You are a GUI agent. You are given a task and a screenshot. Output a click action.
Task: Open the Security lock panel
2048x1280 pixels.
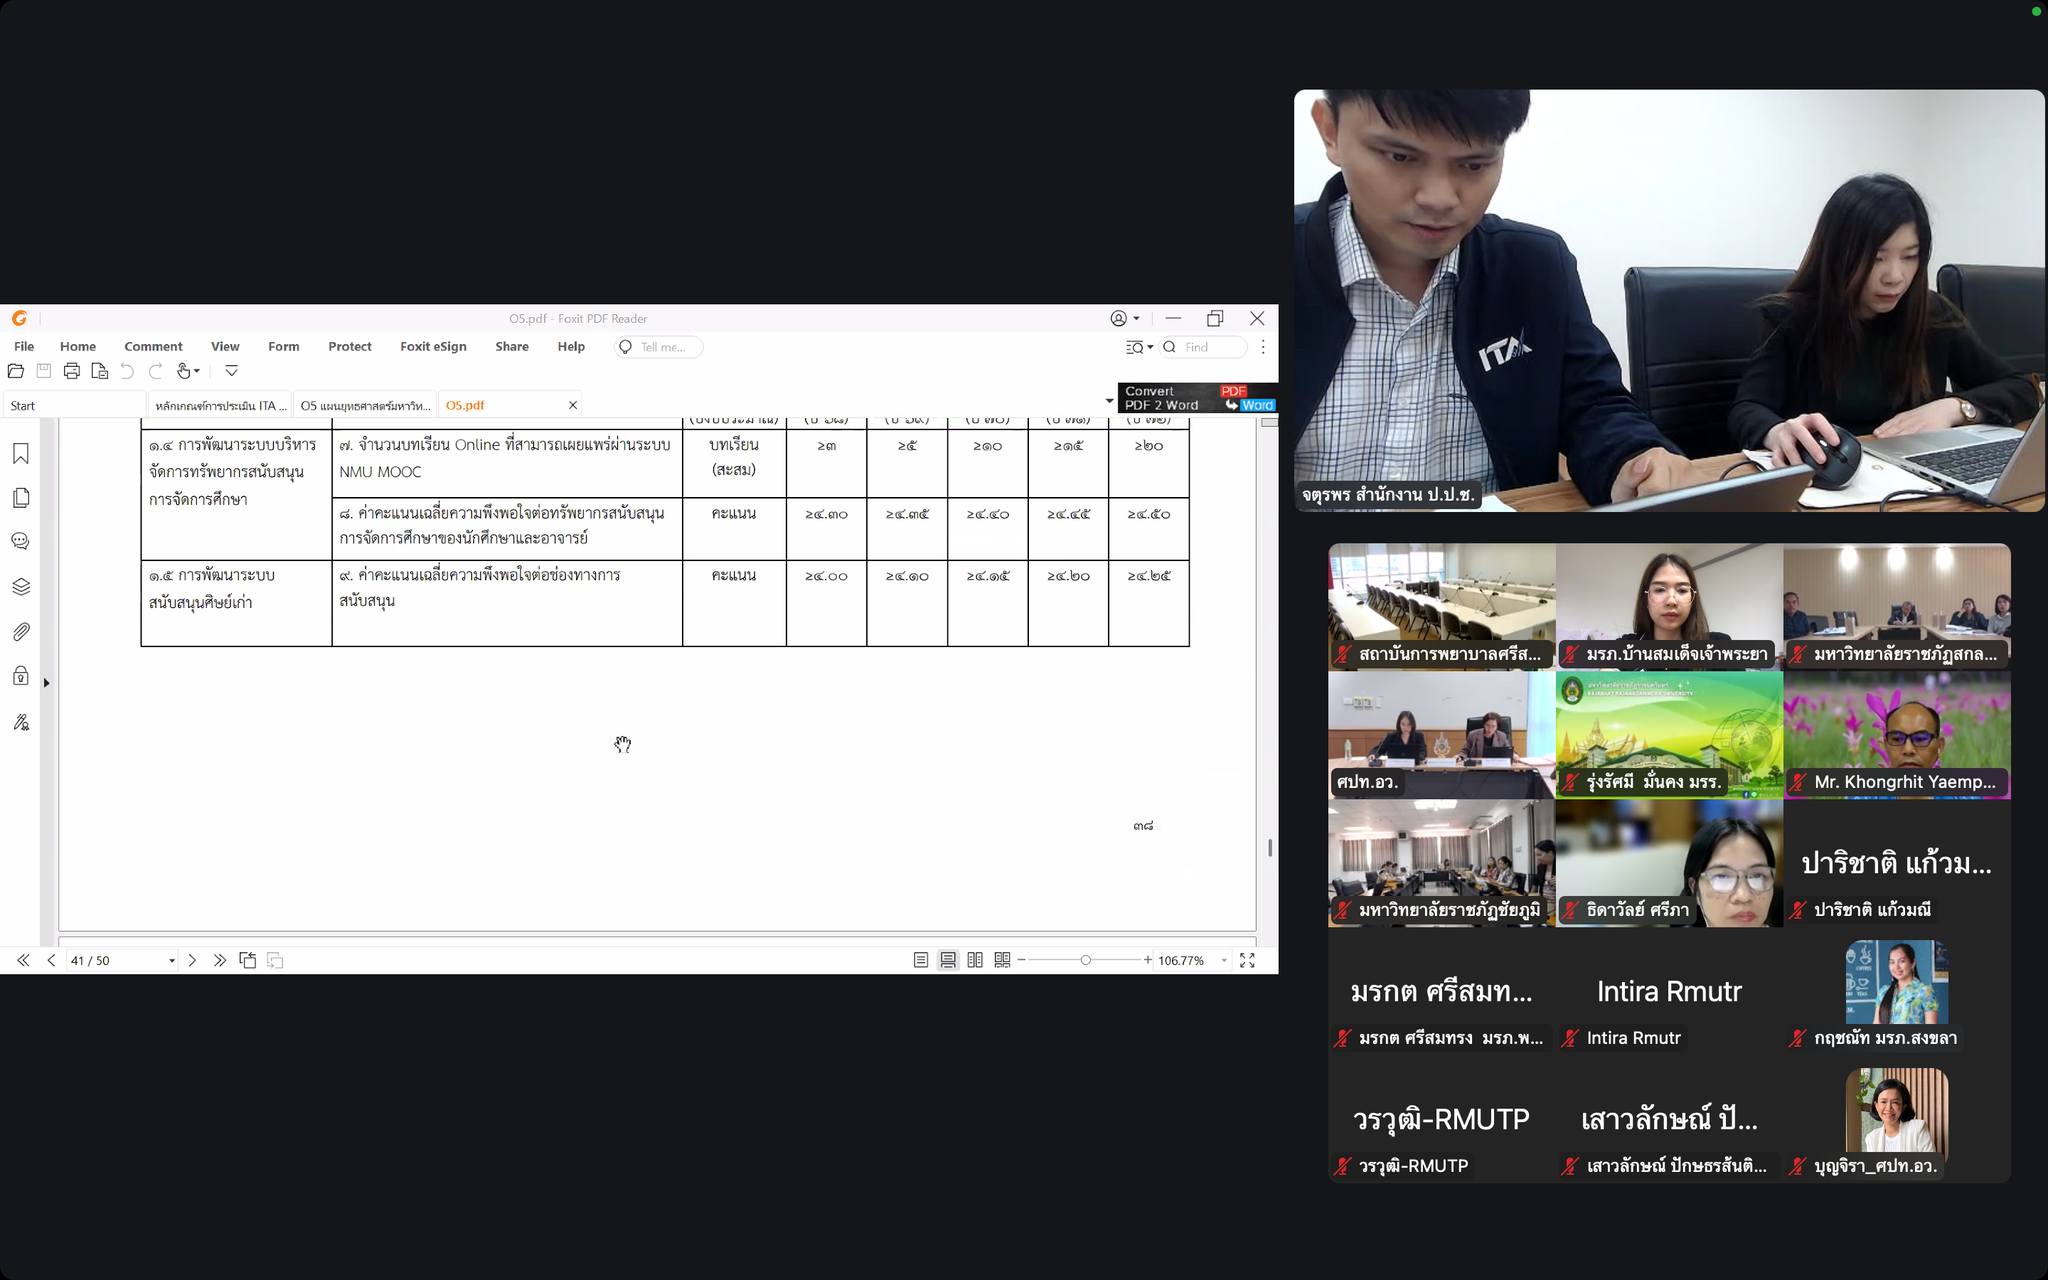21,676
